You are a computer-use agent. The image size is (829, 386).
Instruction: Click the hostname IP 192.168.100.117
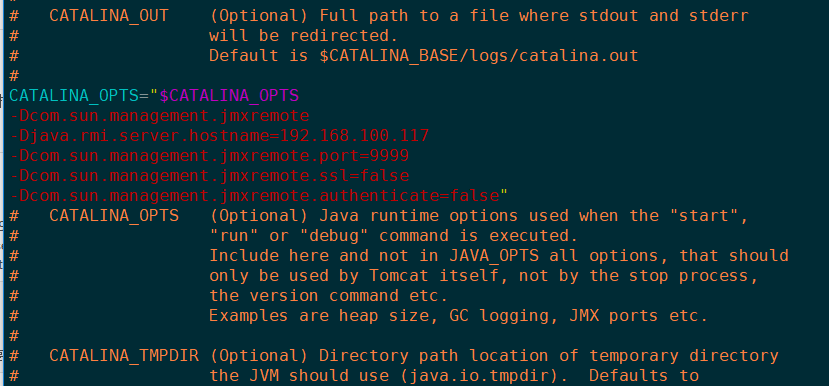pos(354,136)
